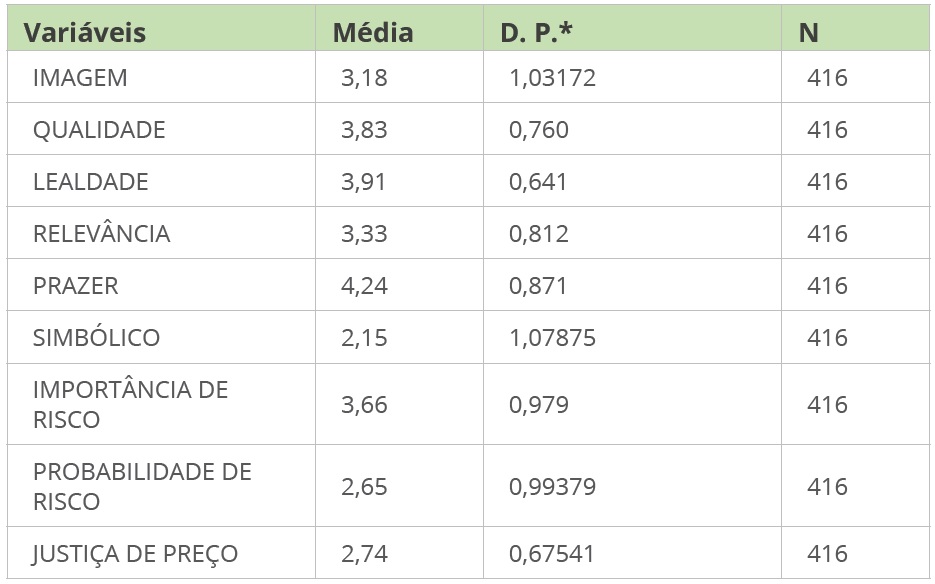Click the Variáveis column header
The image size is (935, 584).
[85, 32]
